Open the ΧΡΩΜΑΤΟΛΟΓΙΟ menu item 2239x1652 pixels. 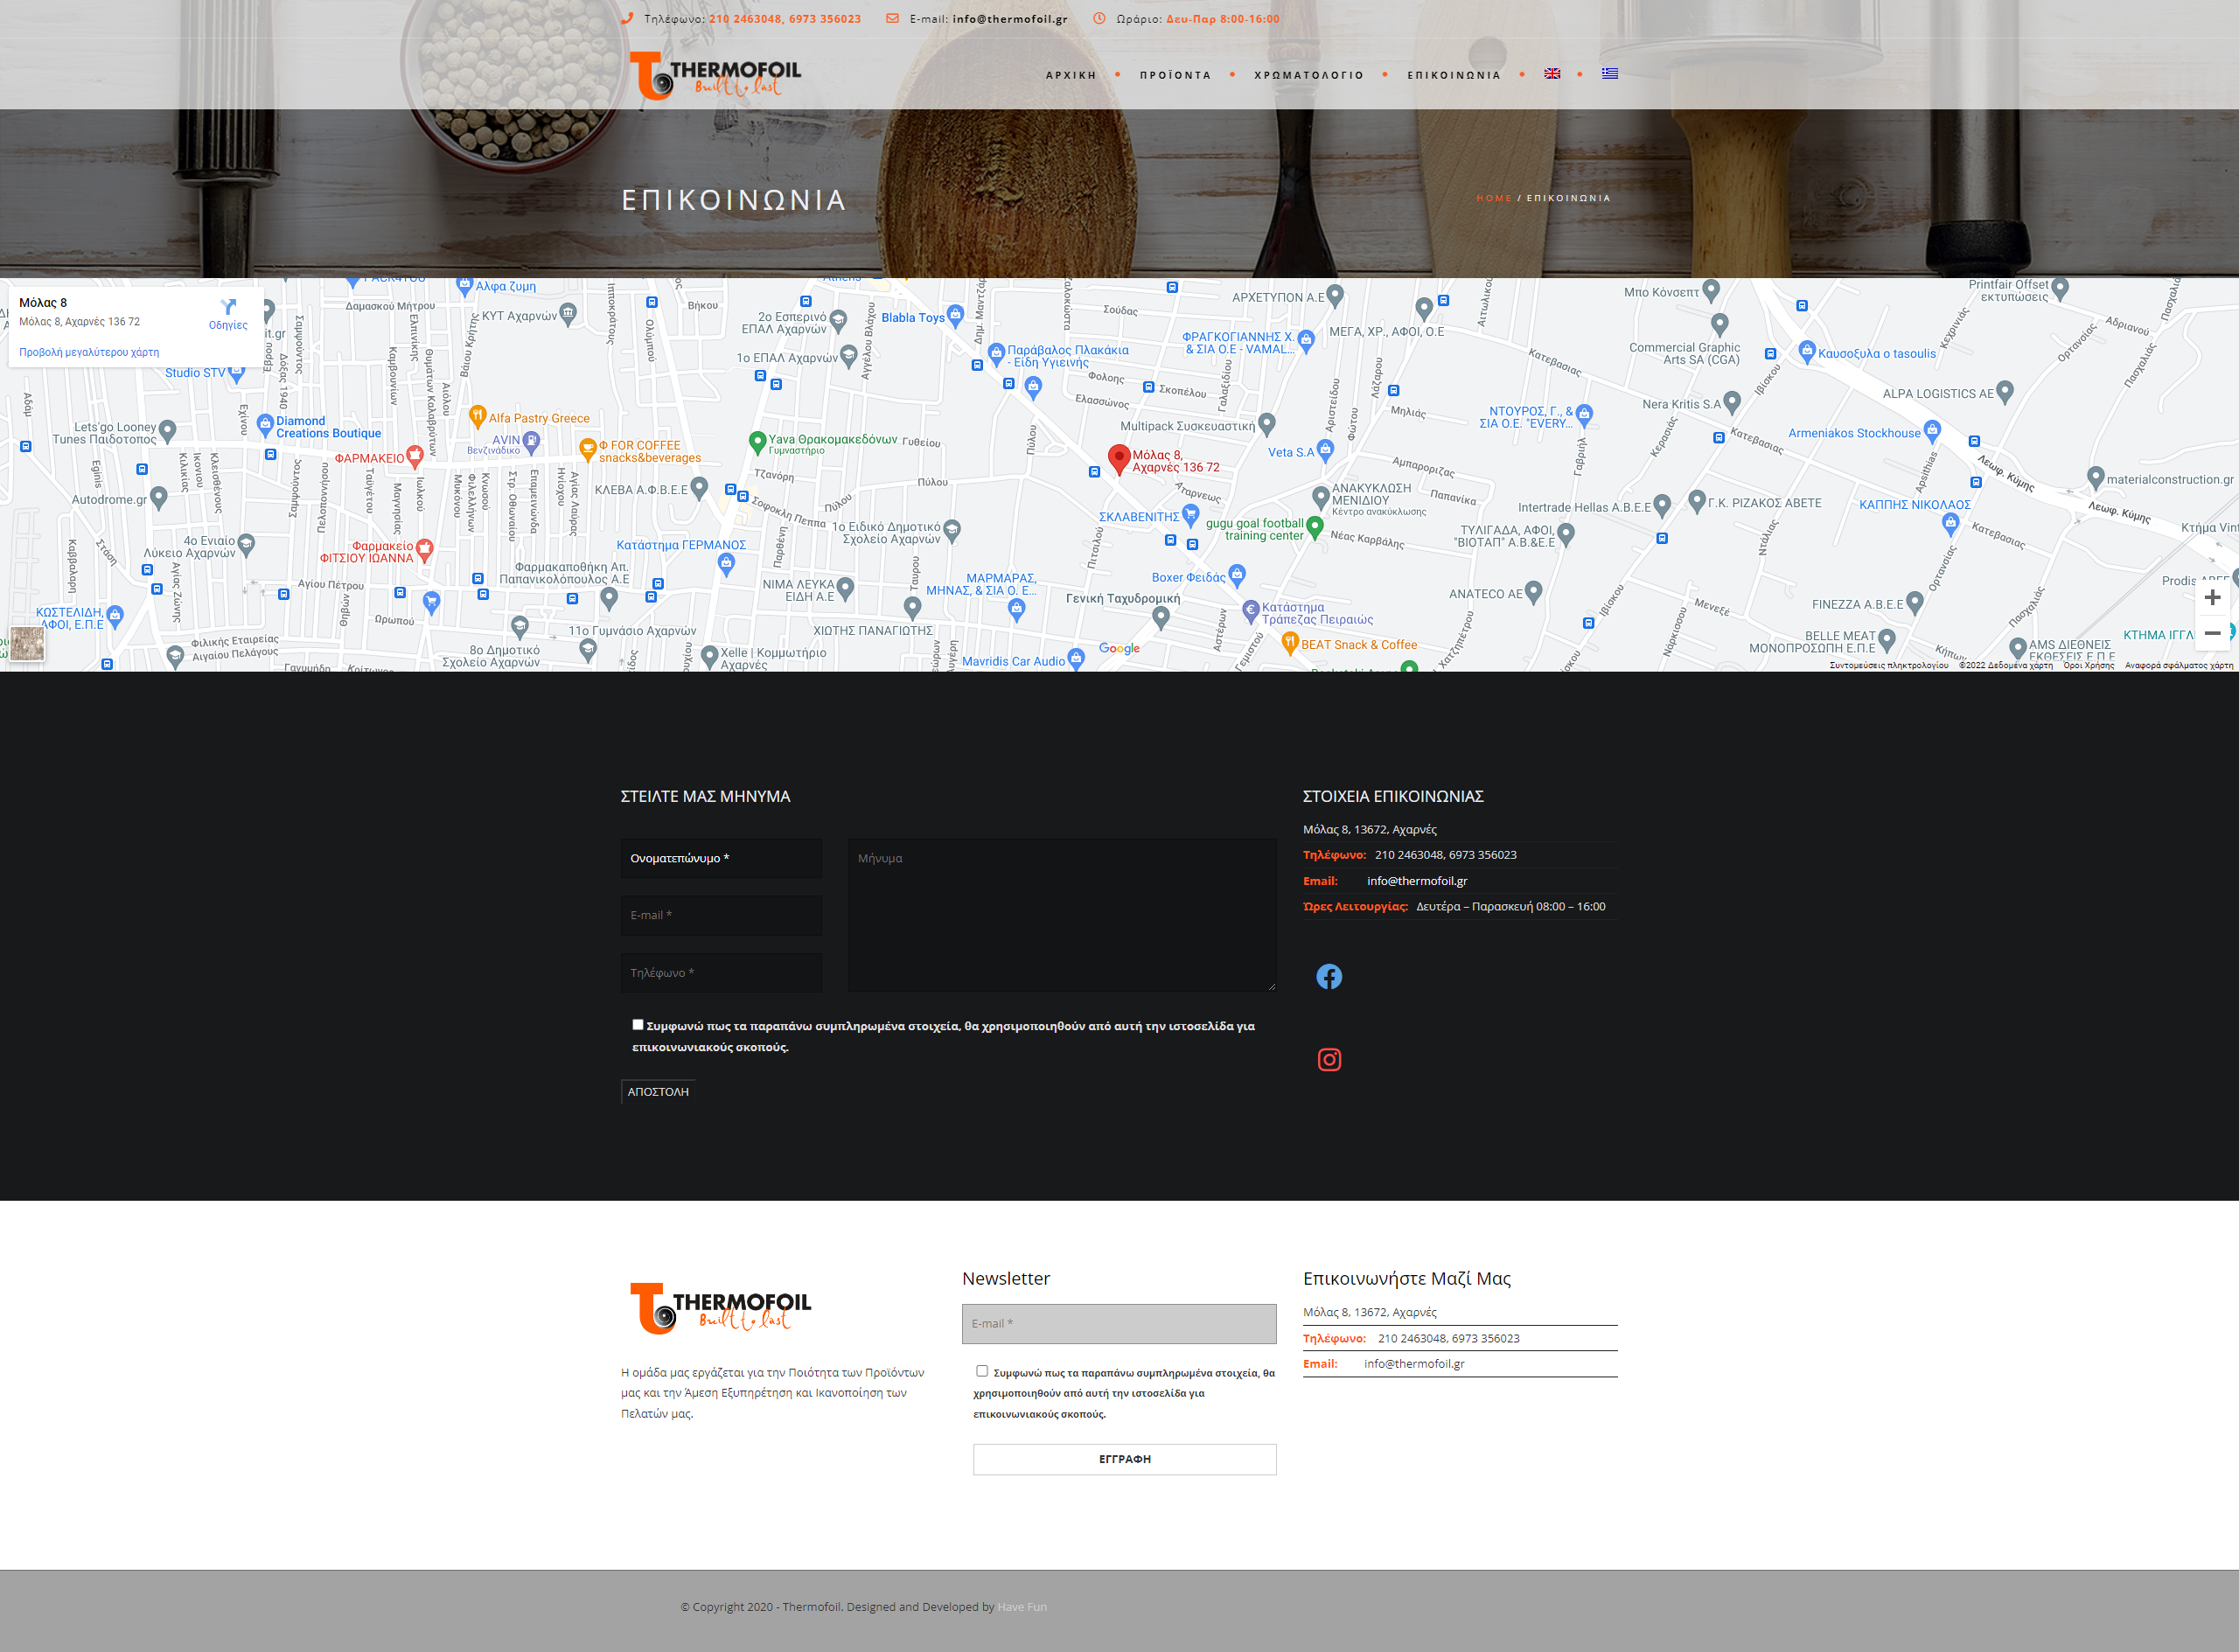click(x=1309, y=75)
